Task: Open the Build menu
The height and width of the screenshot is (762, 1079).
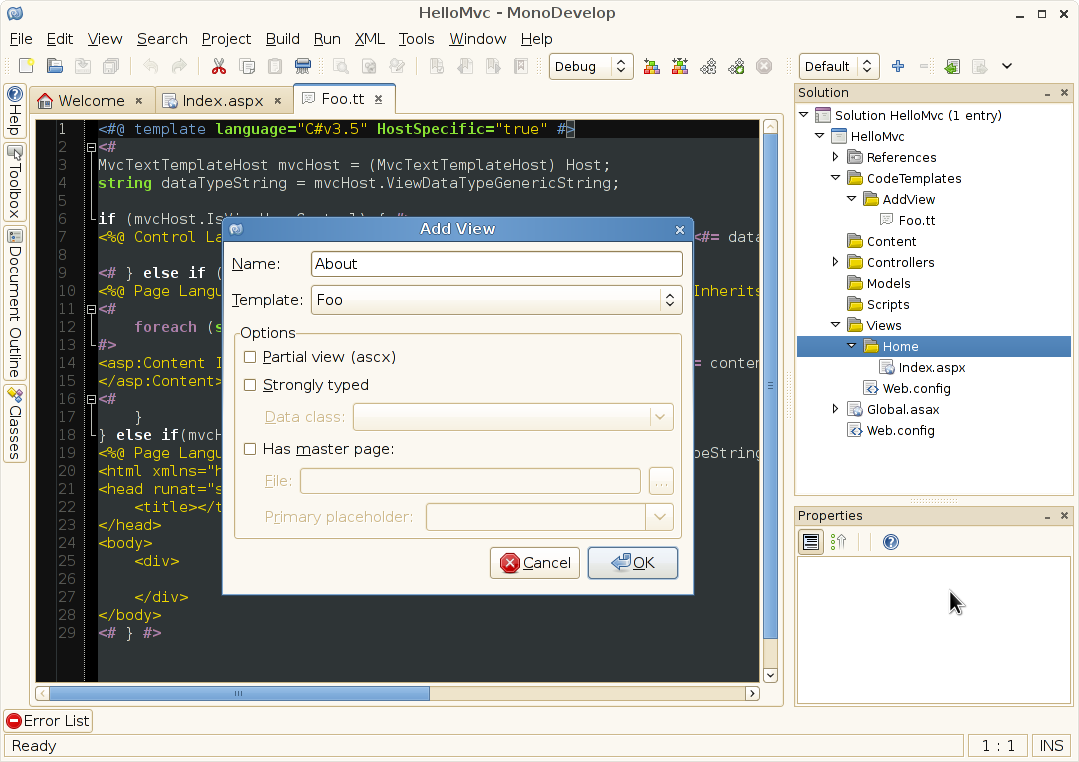Action: [282, 39]
